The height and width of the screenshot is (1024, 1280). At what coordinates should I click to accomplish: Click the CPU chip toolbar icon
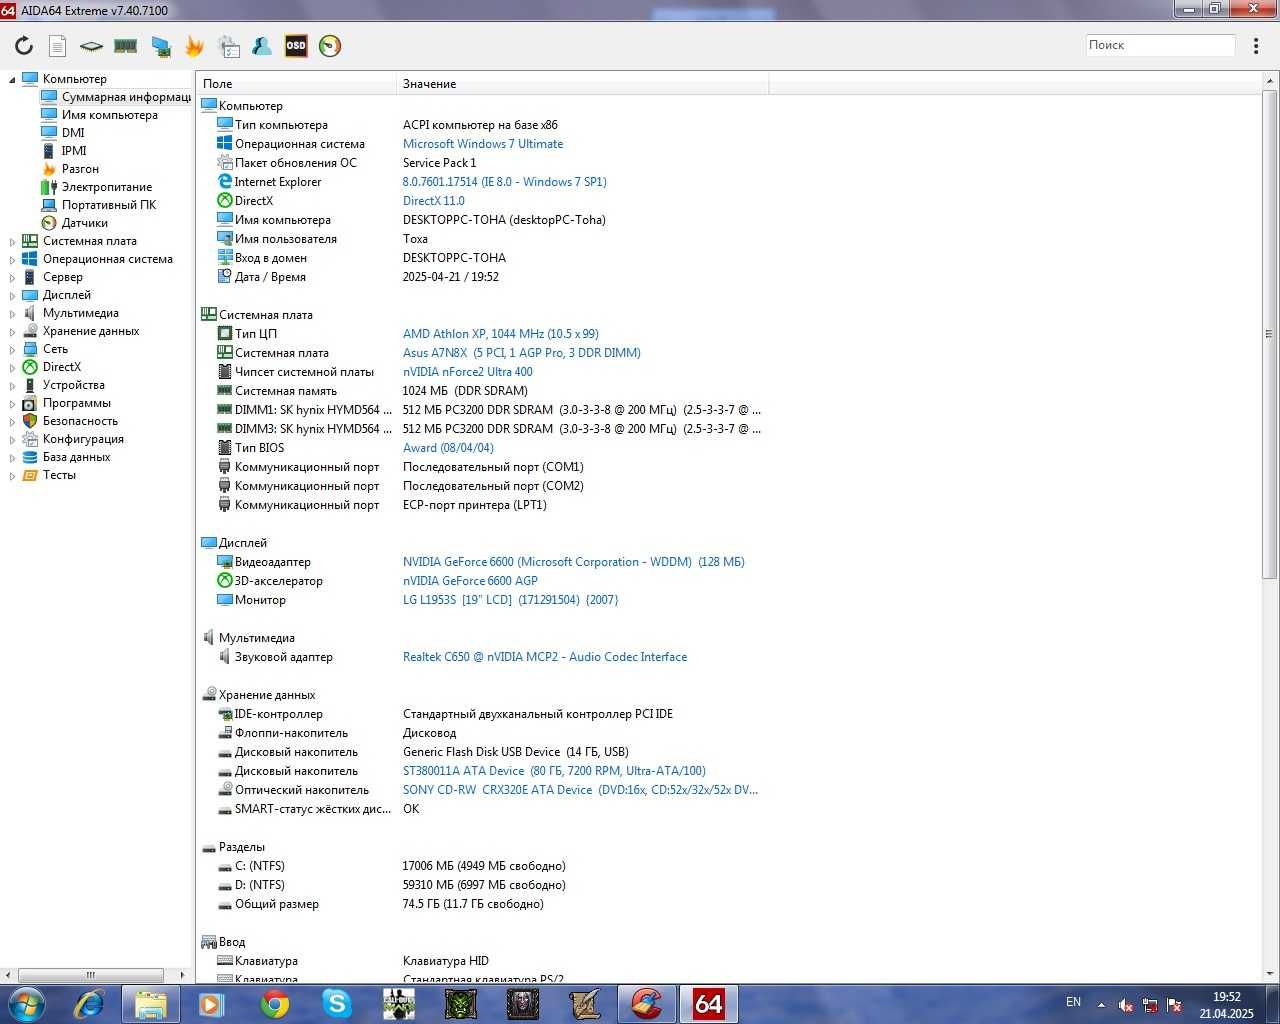coord(92,46)
